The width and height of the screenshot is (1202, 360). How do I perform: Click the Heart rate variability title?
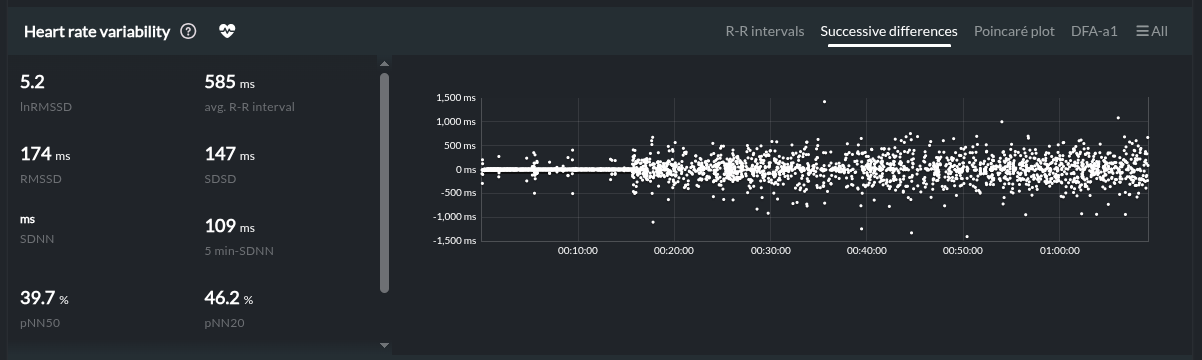click(96, 31)
